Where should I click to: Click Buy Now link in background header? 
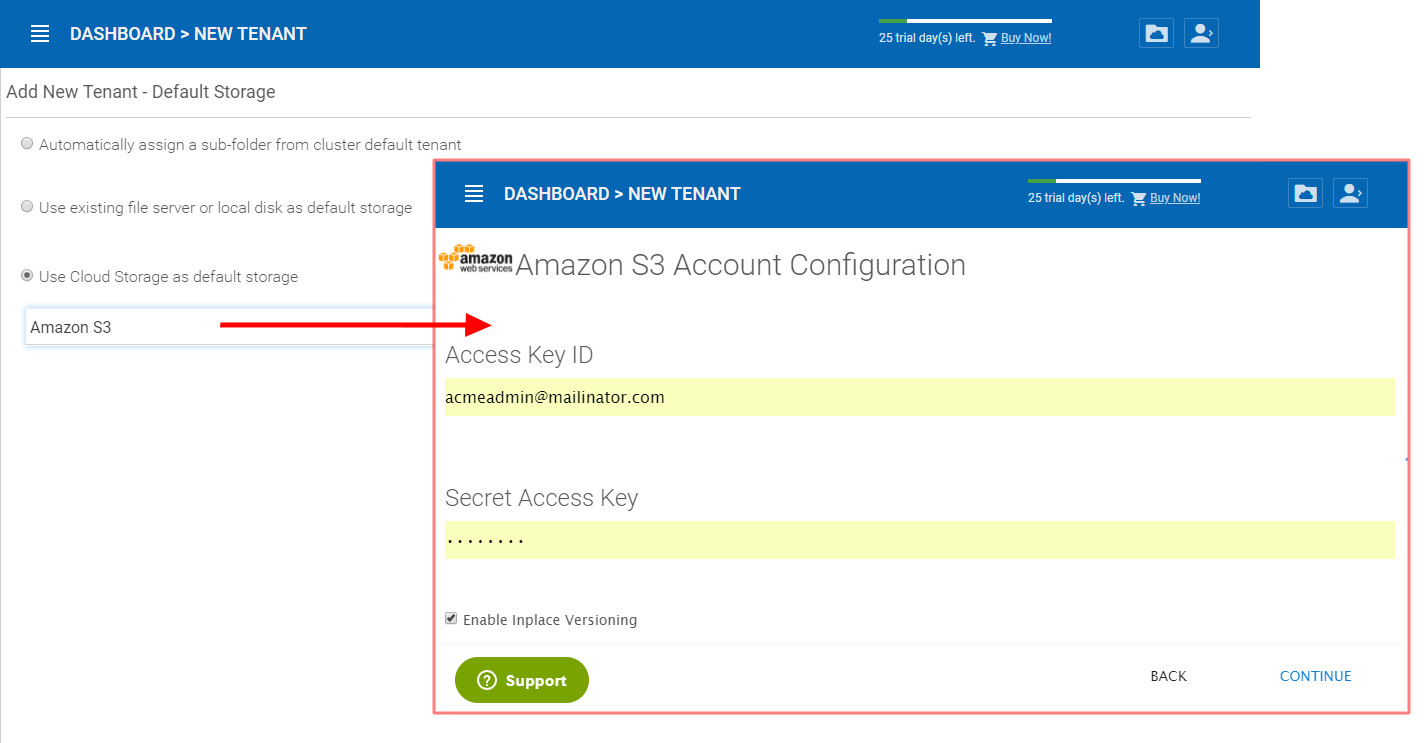[1026, 39]
